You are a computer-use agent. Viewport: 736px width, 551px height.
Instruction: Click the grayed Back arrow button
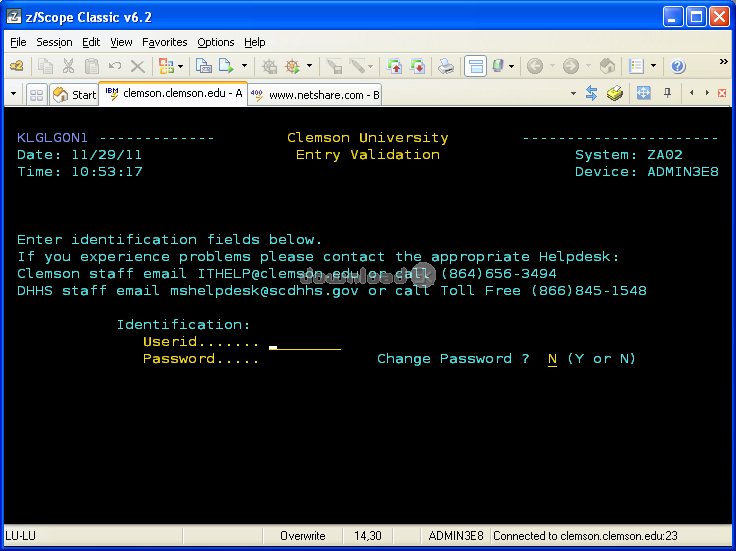pyautogui.click(x=535, y=66)
